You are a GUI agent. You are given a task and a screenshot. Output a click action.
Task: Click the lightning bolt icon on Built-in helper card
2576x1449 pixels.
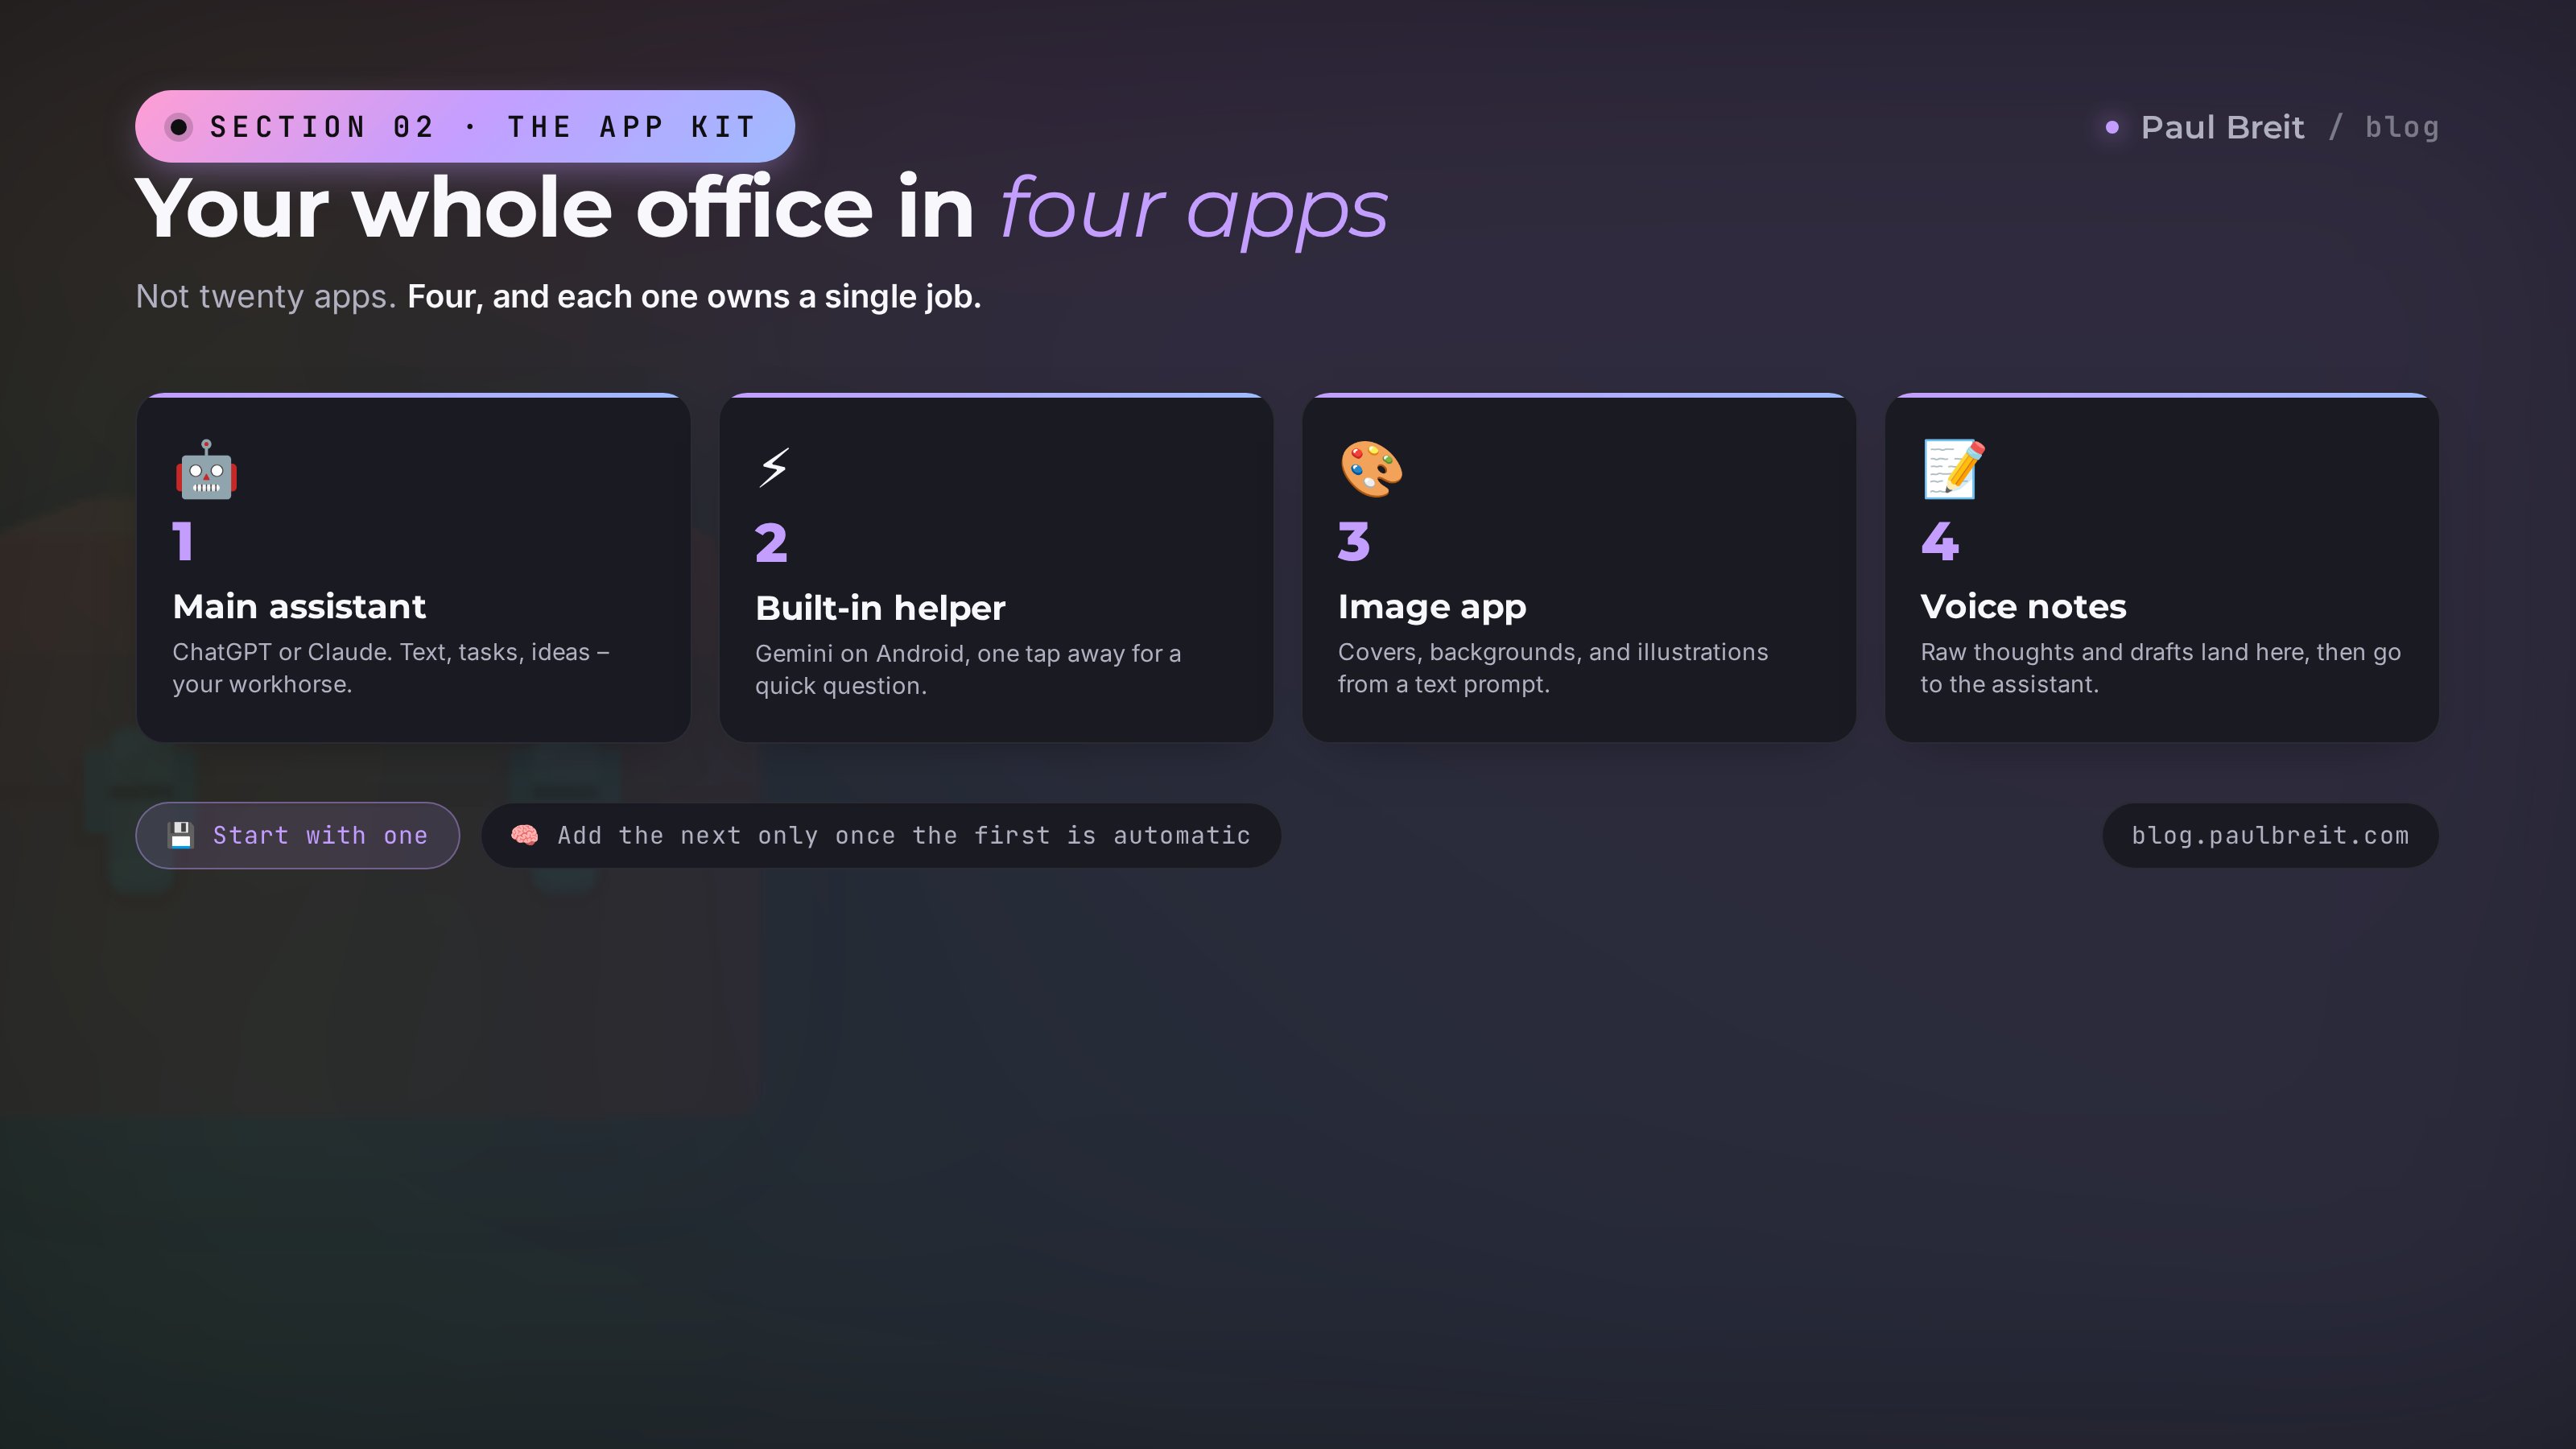(x=774, y=467)
